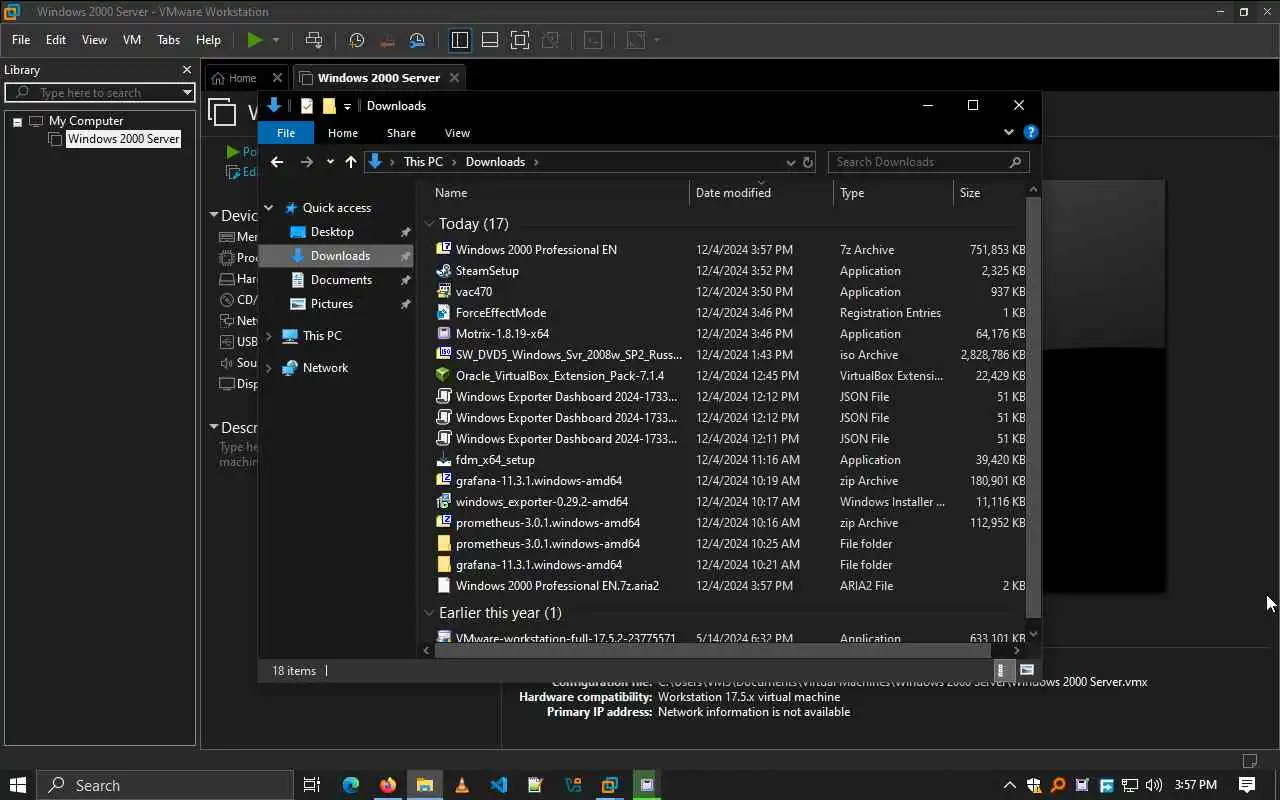Collapse the Earlier this year group
The height and width of the screenshot is (800, 1280).
(429, 613)
